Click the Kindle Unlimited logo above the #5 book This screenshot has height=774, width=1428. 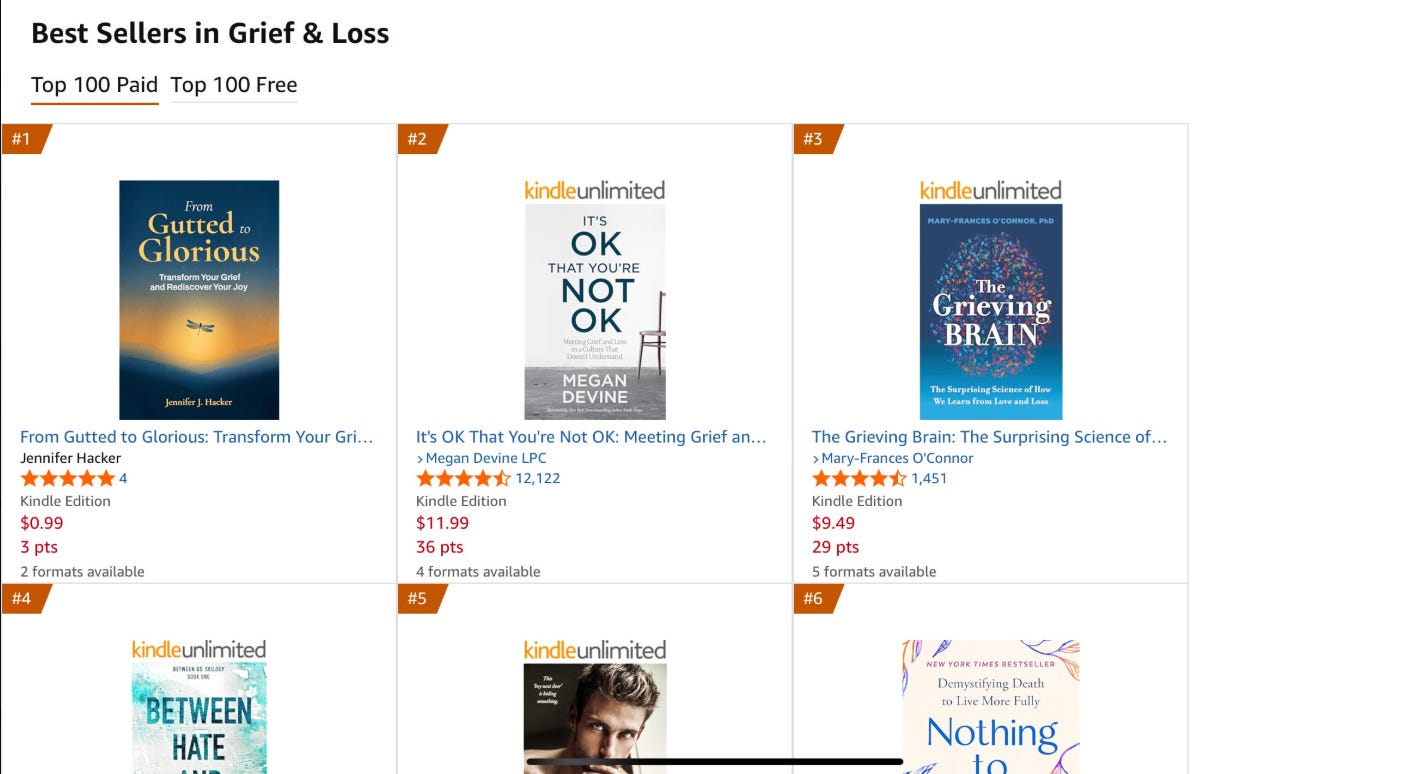594,649
